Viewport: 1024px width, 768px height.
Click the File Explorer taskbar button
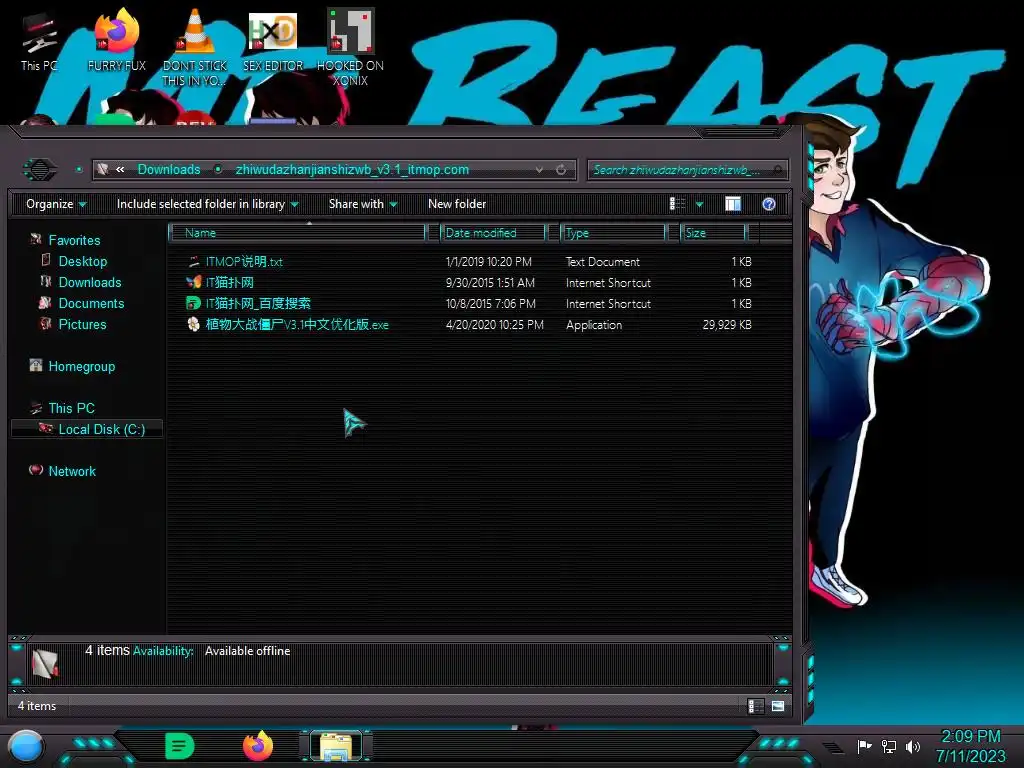(x=336, y=746)
